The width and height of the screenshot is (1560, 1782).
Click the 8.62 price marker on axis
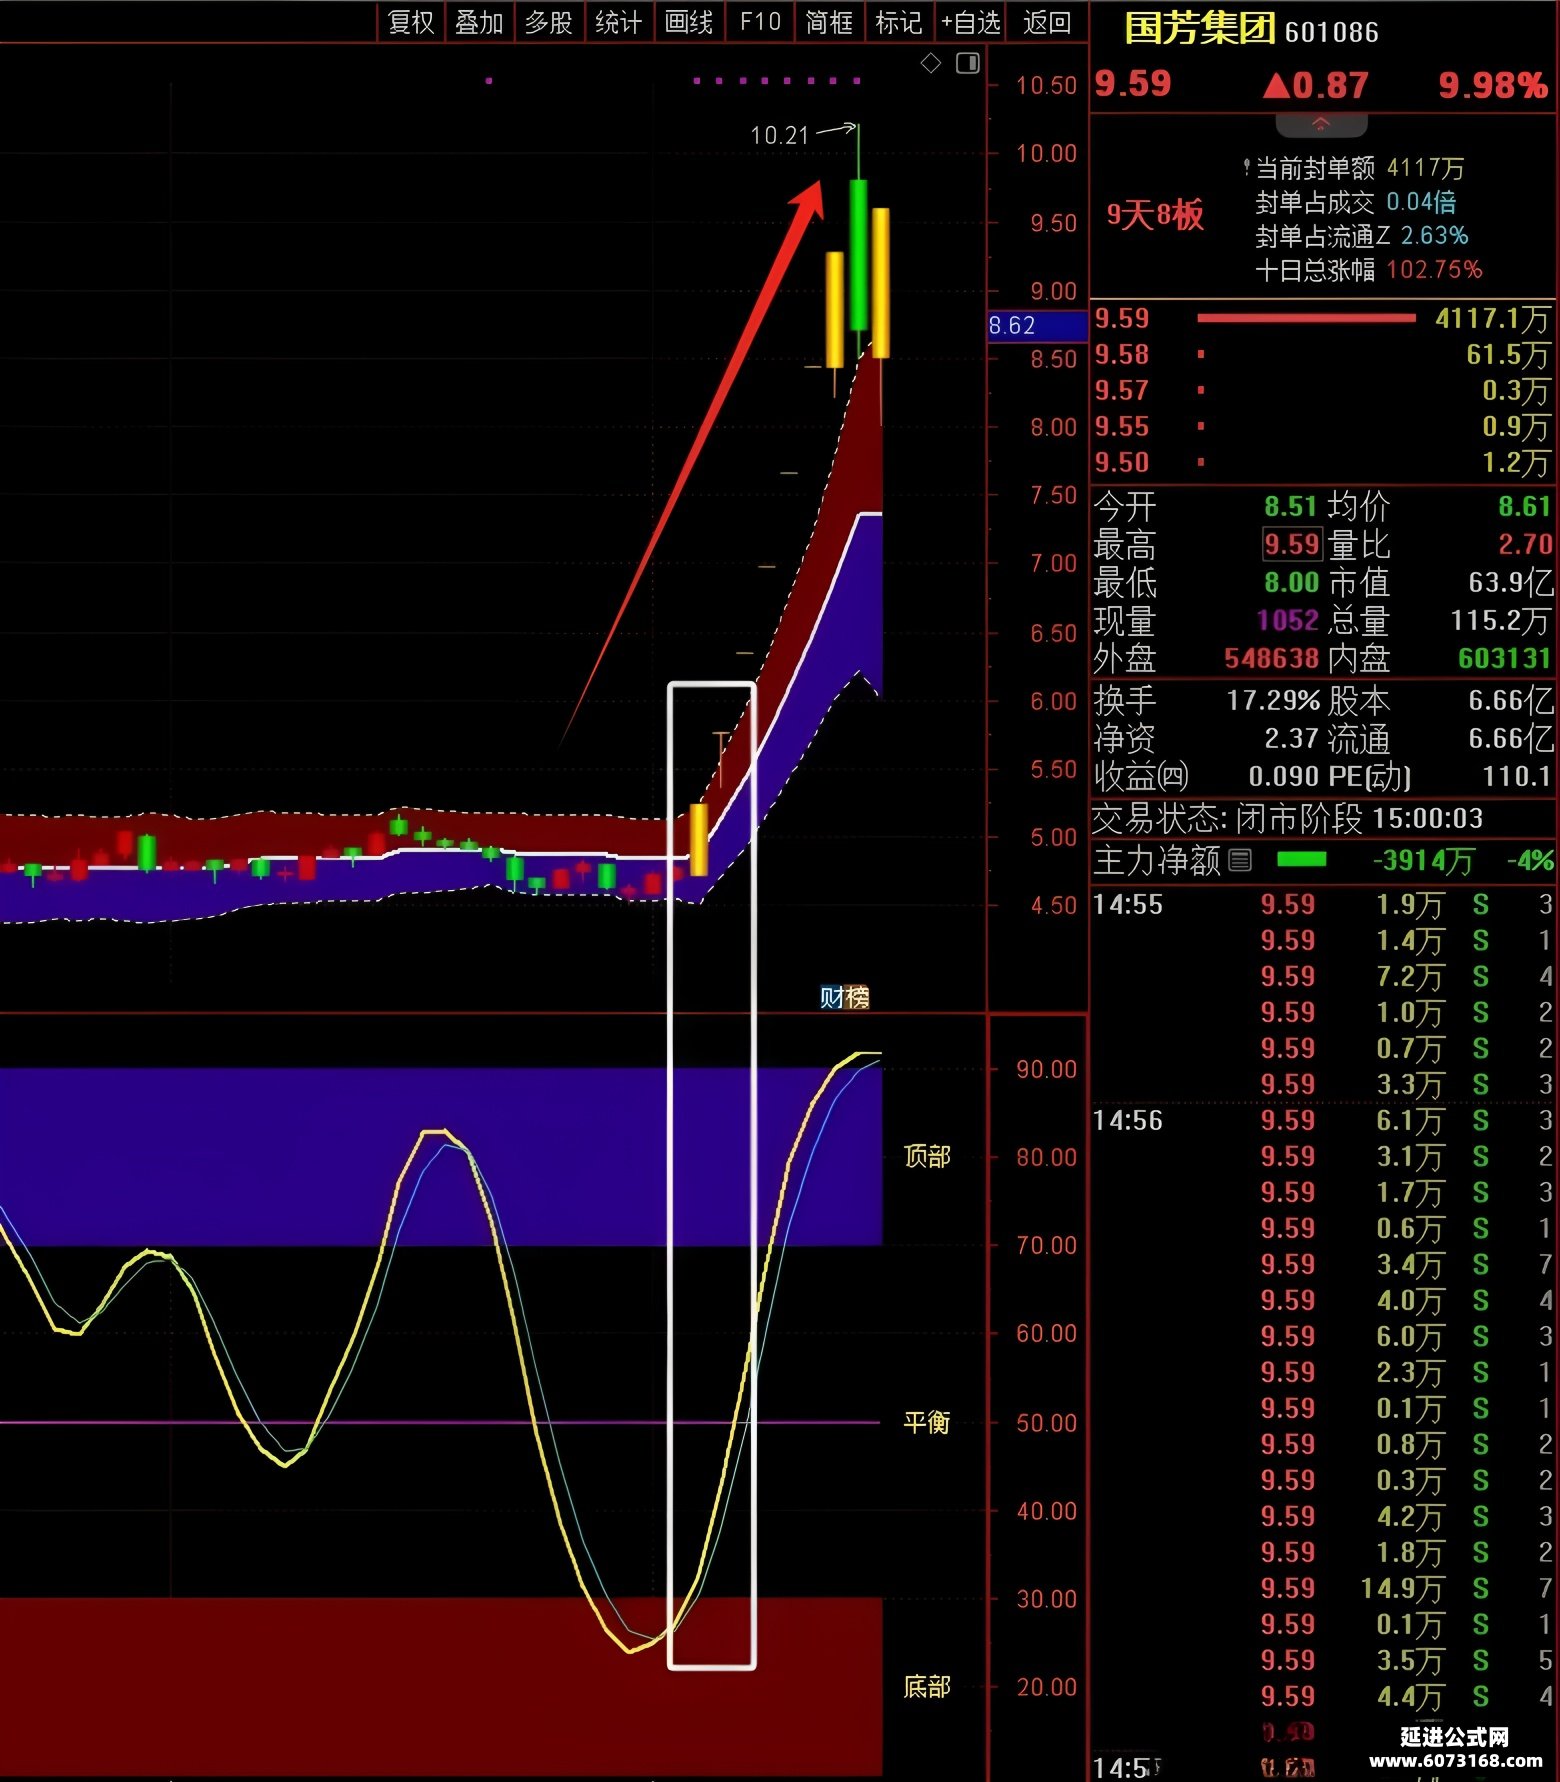(1037, 325)
